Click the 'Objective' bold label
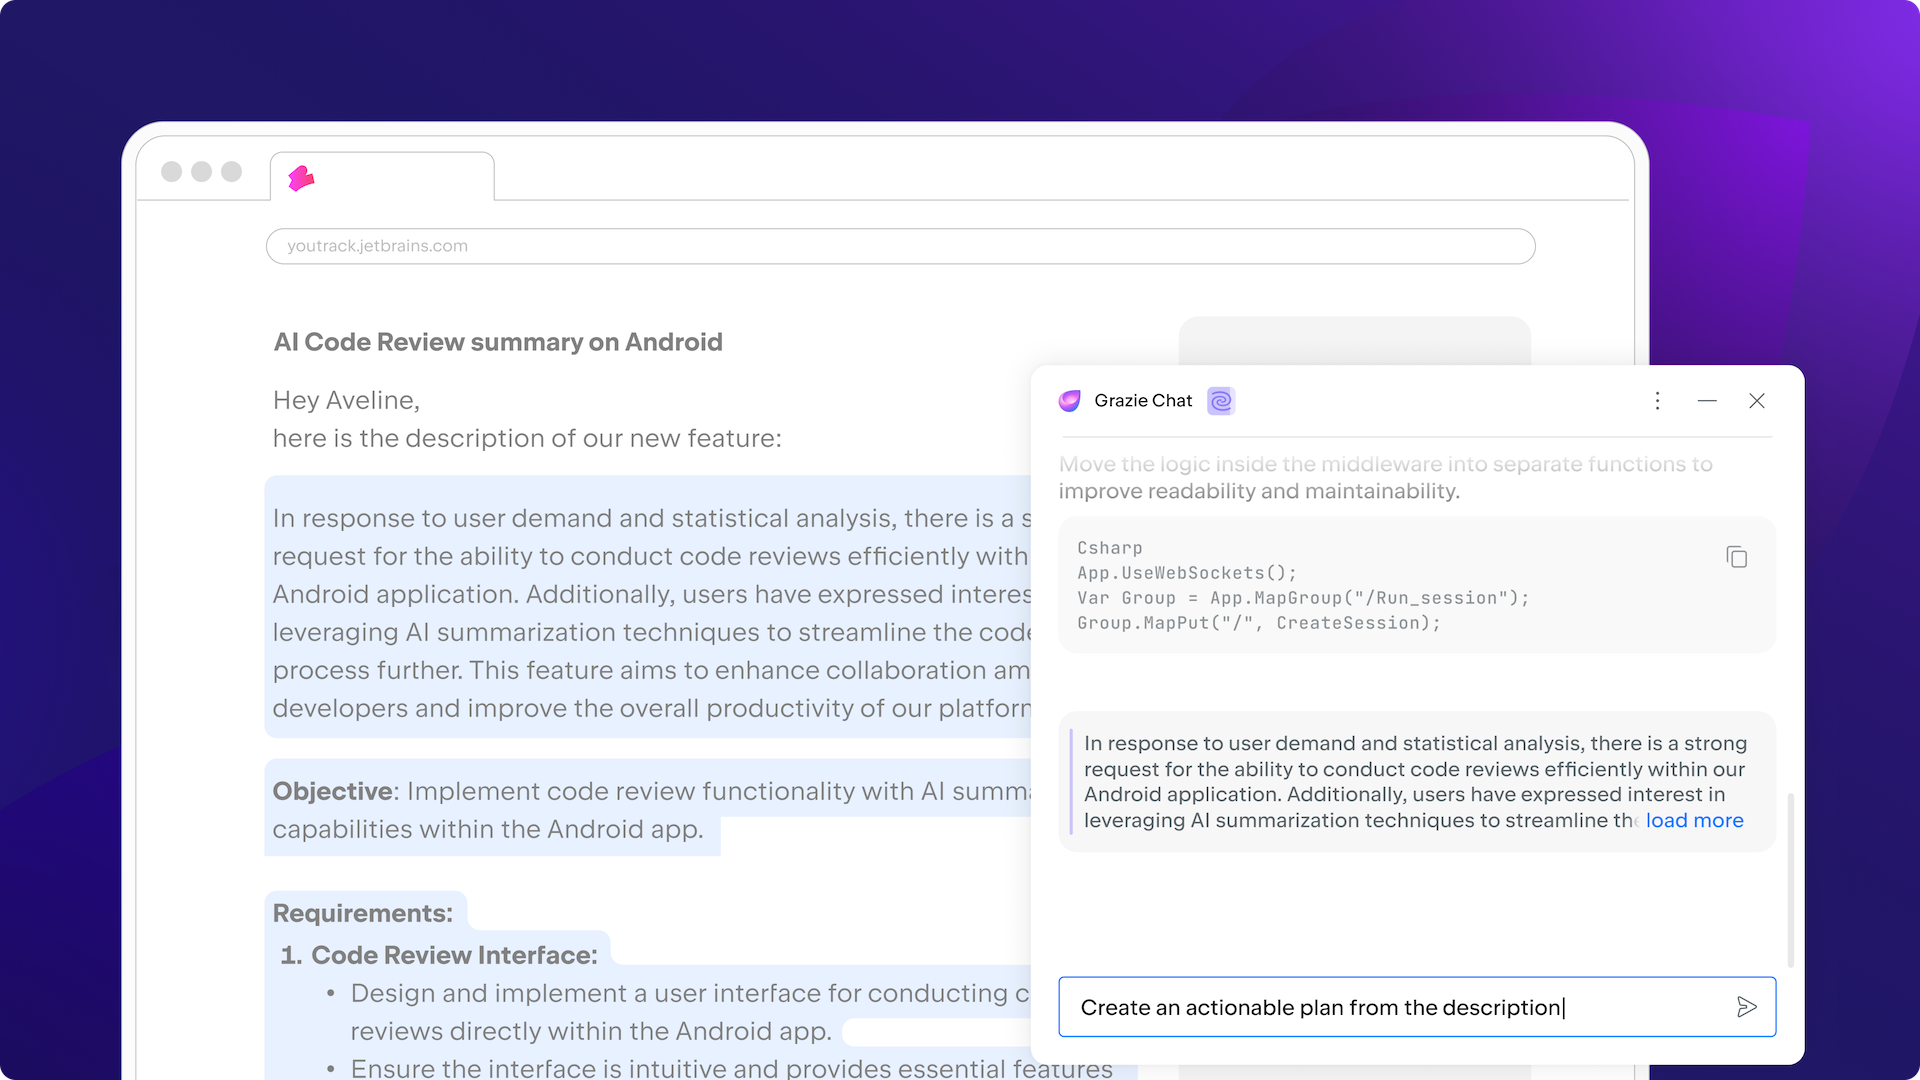1920x1080 pixels. (x=332, y=791)
